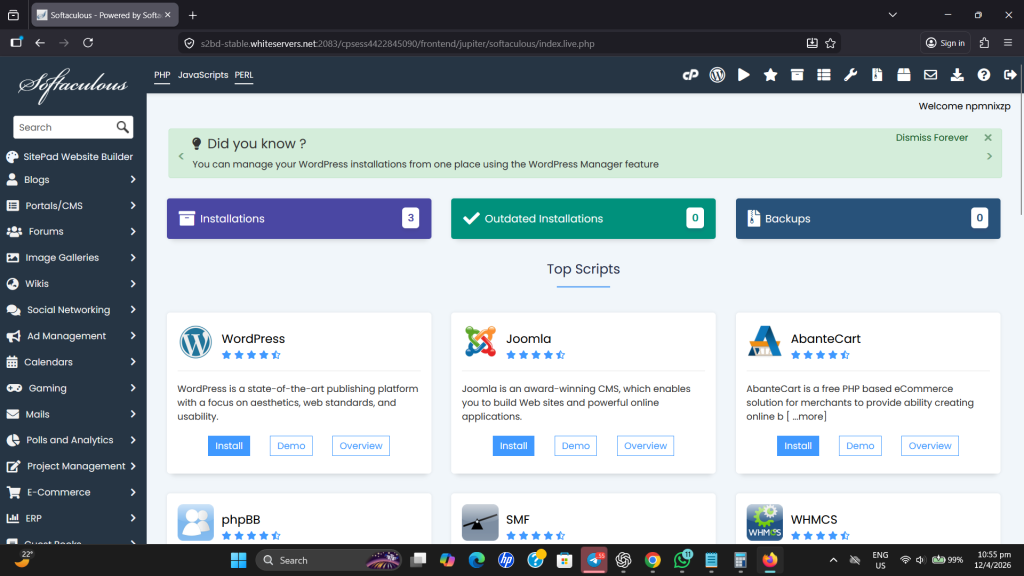Bookmark this page with star icon
The width and height of the screenshot is (1024, 576).
[x=830, y=44]
